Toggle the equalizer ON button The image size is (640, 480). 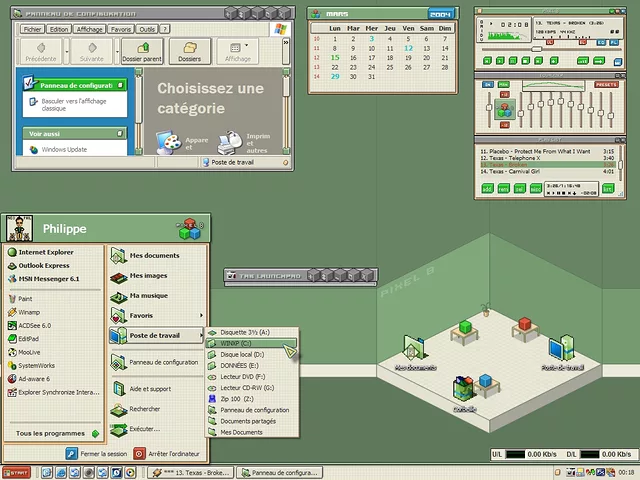click(x=489, y=85)
